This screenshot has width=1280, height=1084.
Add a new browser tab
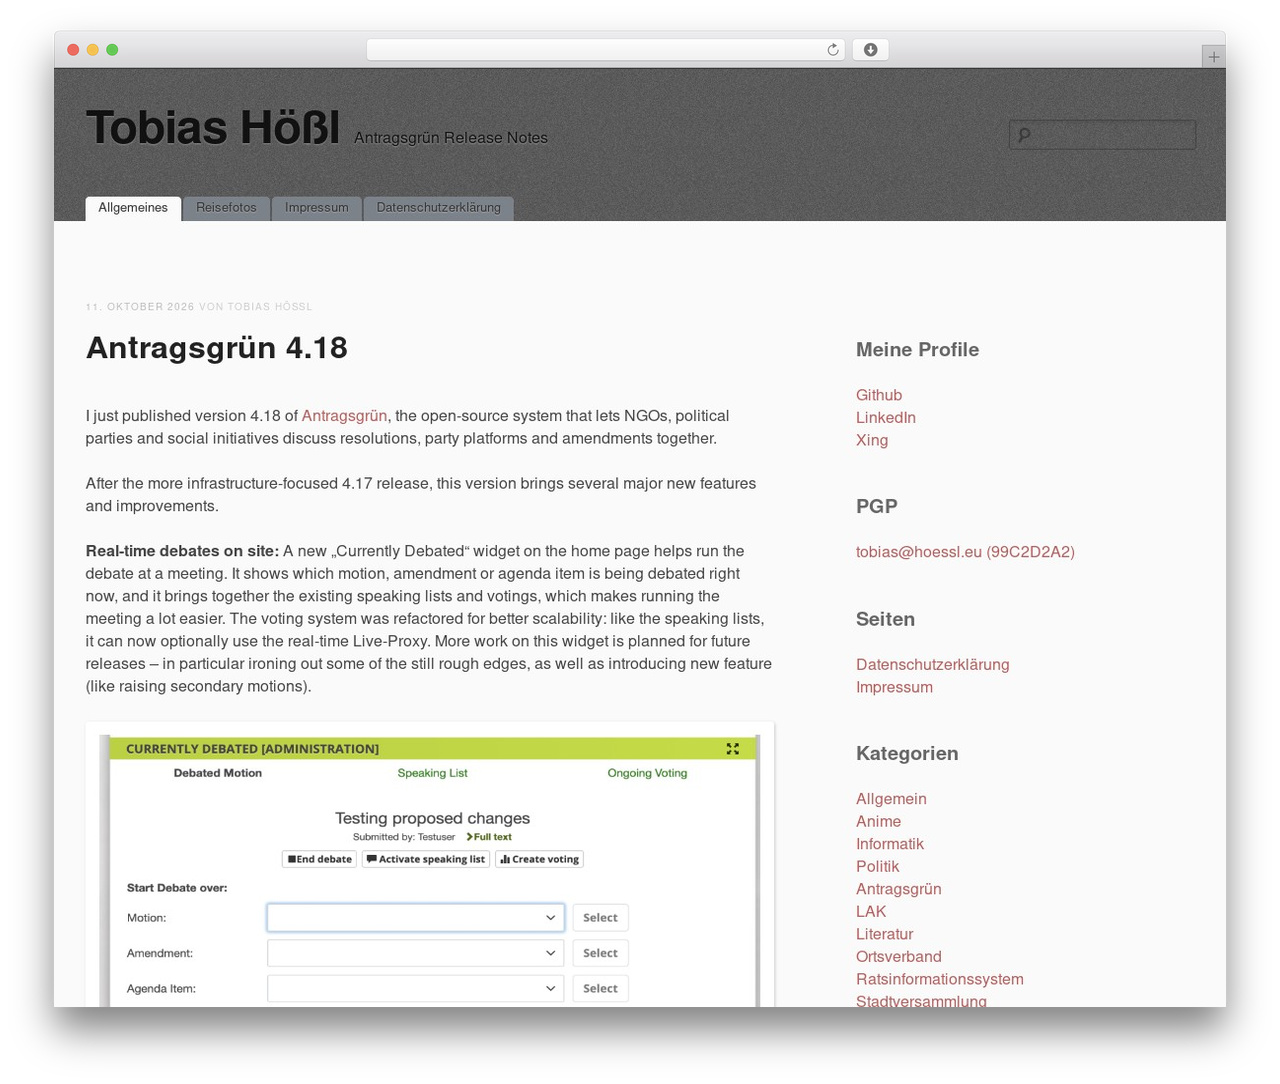click(x=1213, y=57)
